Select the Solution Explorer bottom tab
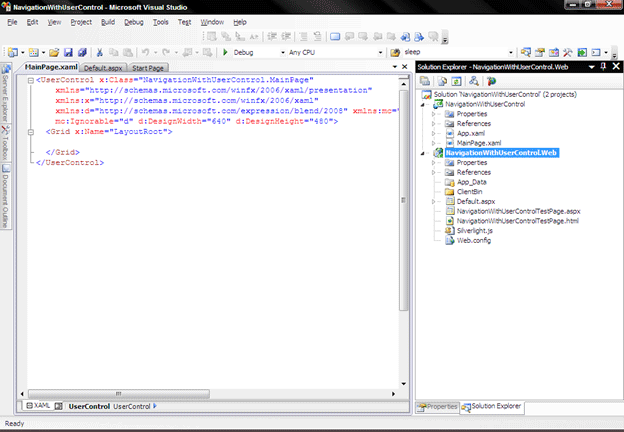The height and width of the screenshot is (432, 624). click(x=492, y=407)
